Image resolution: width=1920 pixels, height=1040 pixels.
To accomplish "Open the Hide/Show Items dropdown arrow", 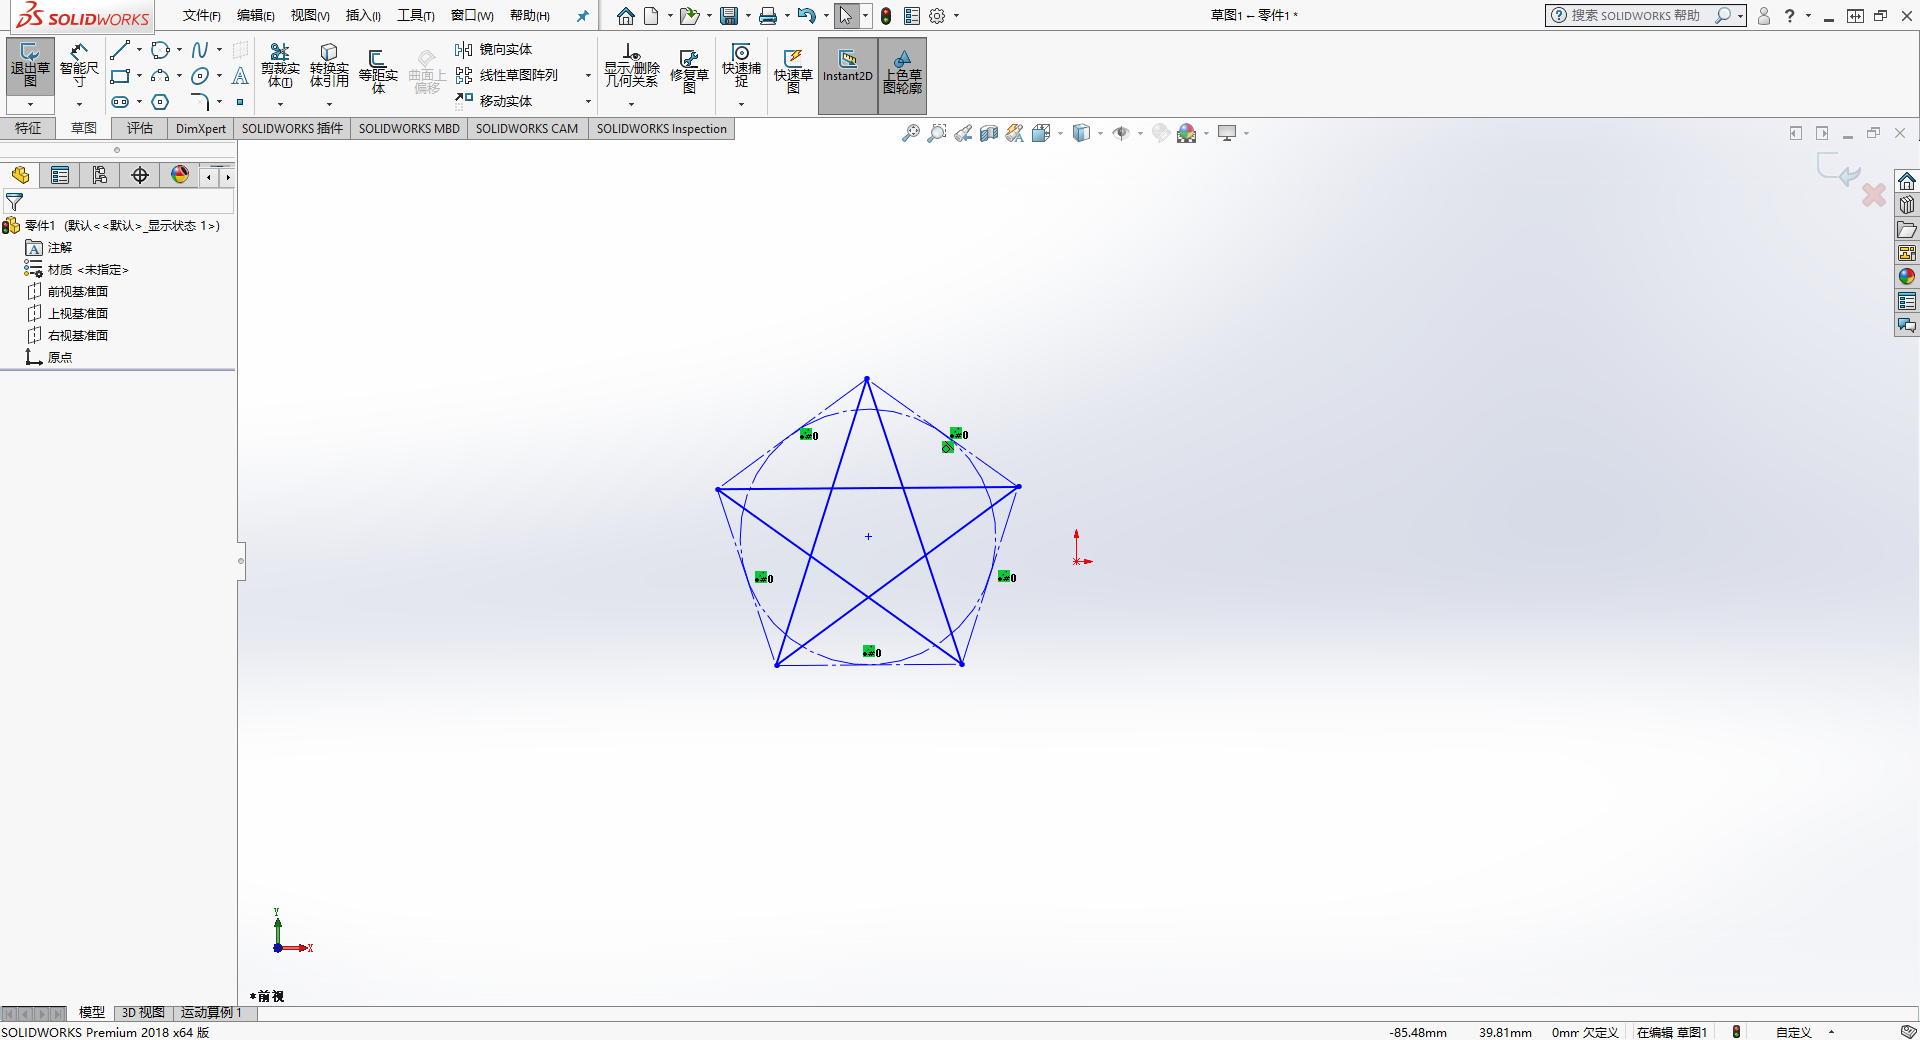I will (1140, 134).
